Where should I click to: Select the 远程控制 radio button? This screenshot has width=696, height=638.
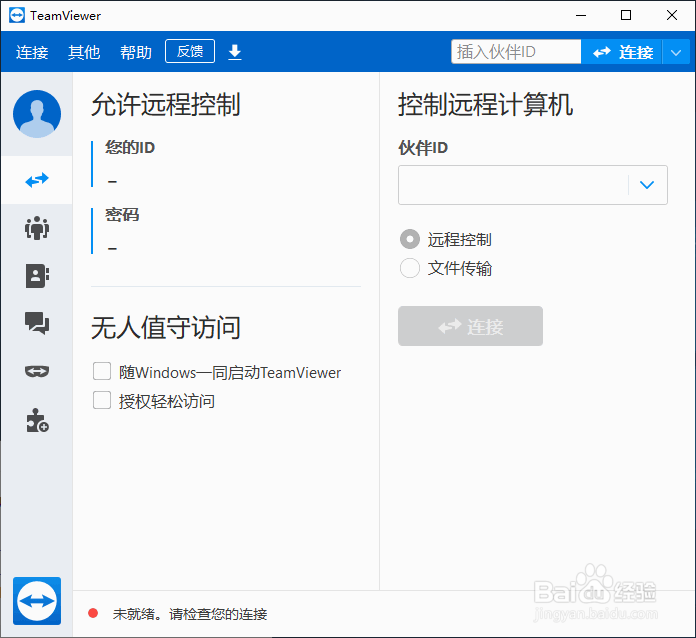pyautogui.click(x=410, y=239)
